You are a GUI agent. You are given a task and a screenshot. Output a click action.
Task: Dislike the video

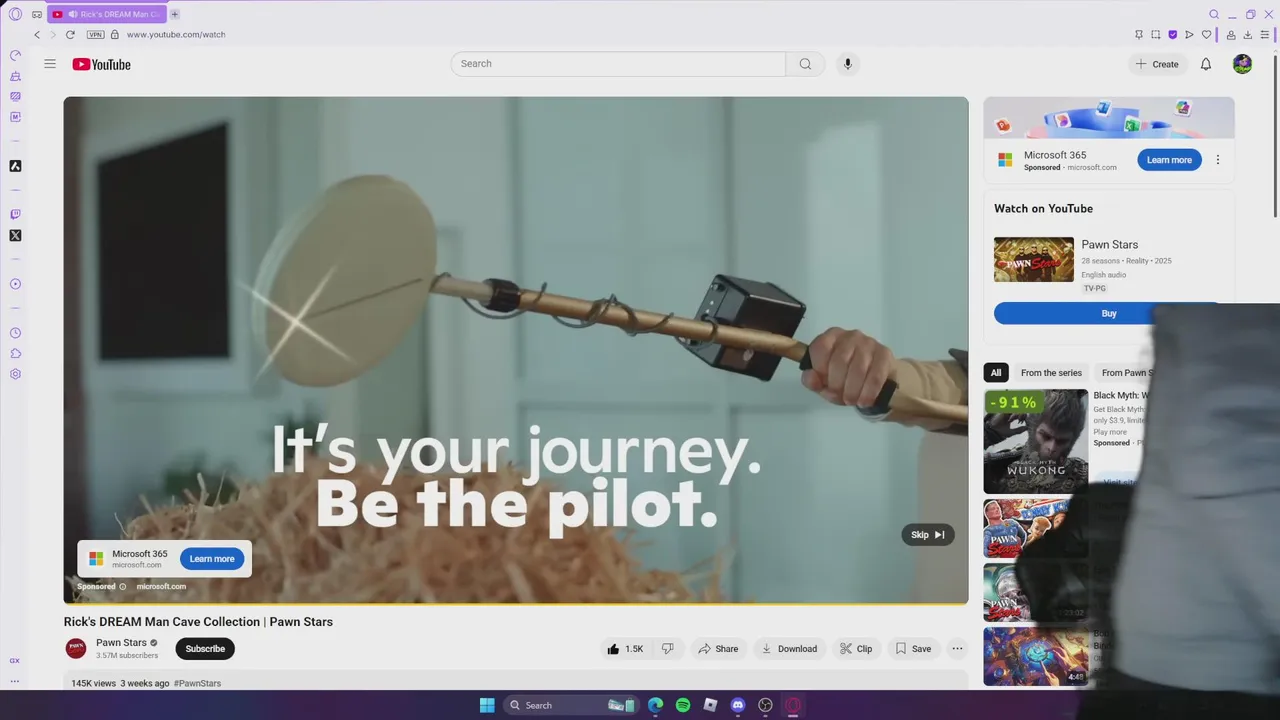click(x=668, y=649)
